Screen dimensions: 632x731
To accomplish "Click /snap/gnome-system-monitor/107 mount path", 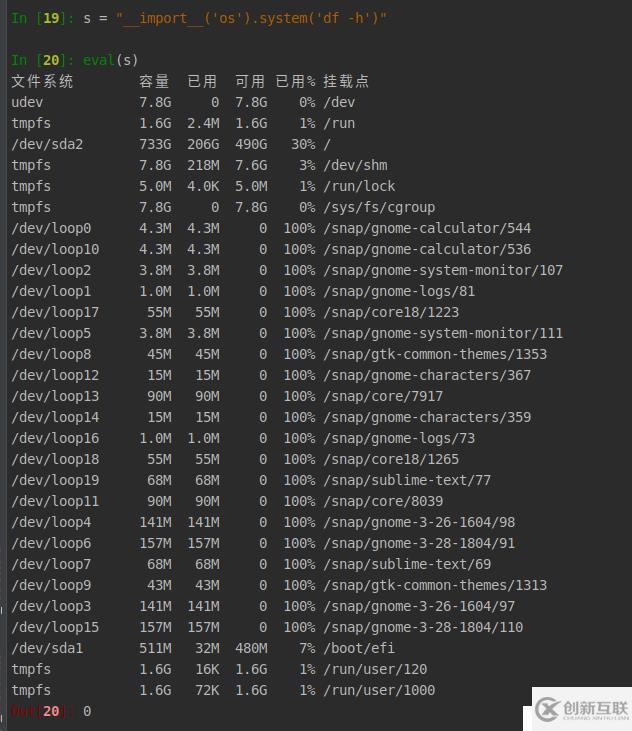I will [443, 270].
